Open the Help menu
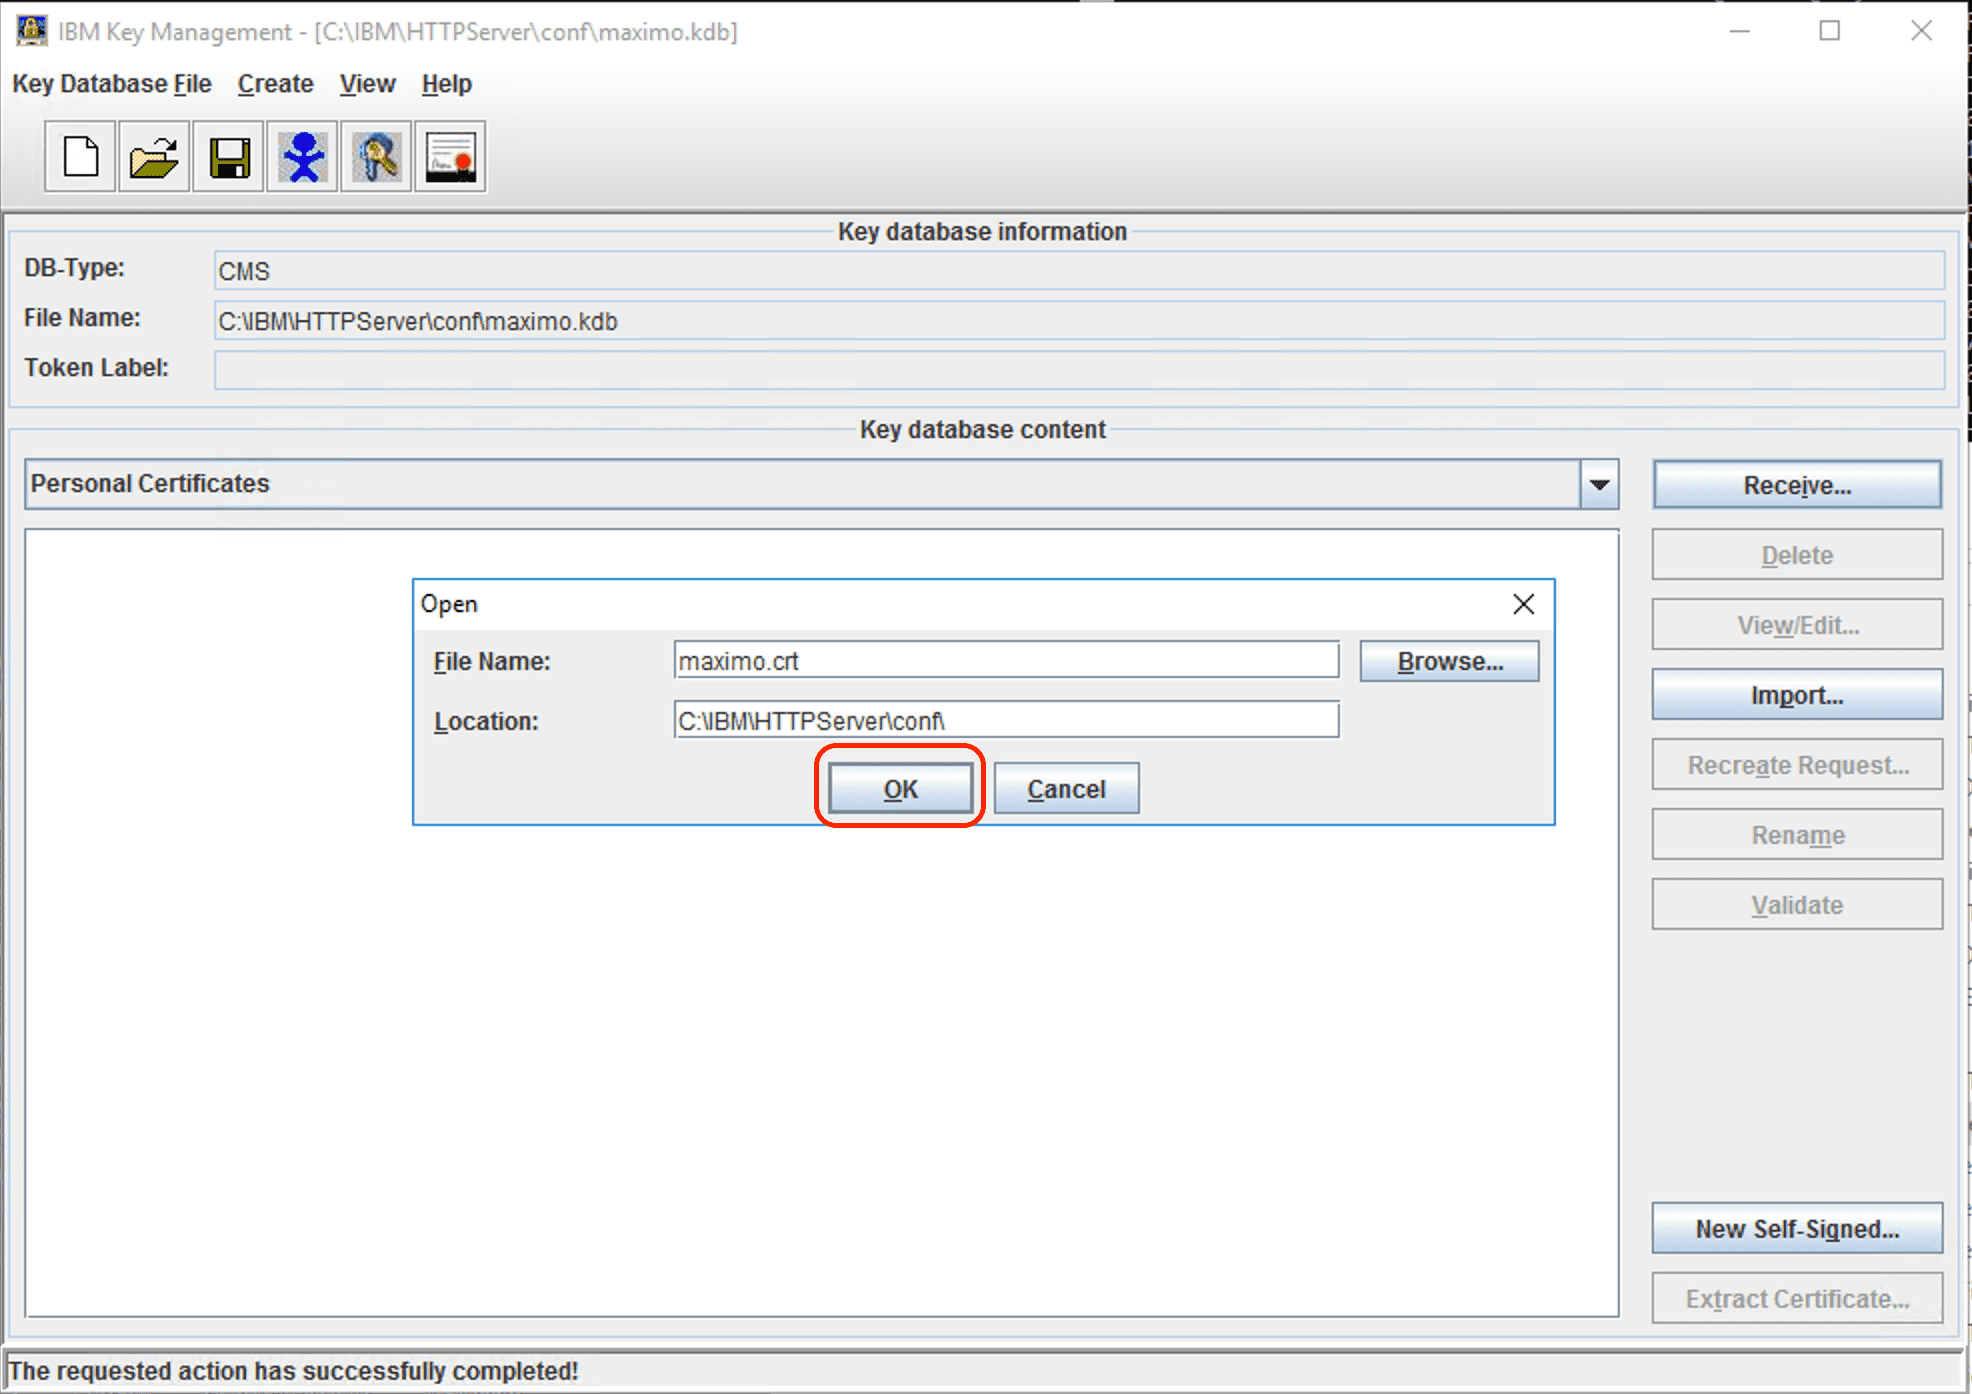Screen dimensions: 1972x1394 point(446,84)
